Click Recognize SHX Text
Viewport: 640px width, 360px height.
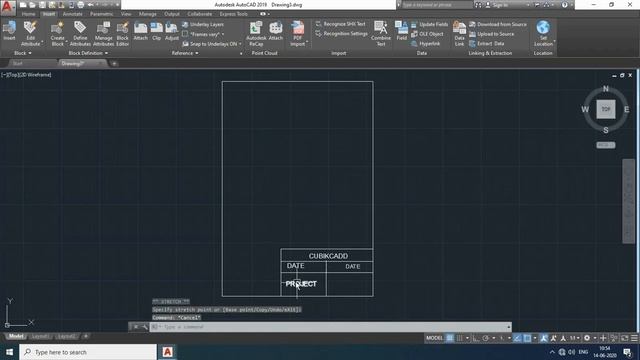(x=340, y=24)
